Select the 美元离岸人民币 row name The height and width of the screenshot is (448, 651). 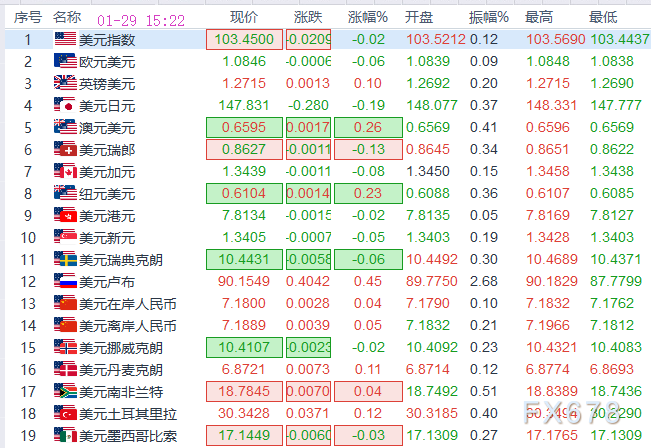tap(128, 326)
